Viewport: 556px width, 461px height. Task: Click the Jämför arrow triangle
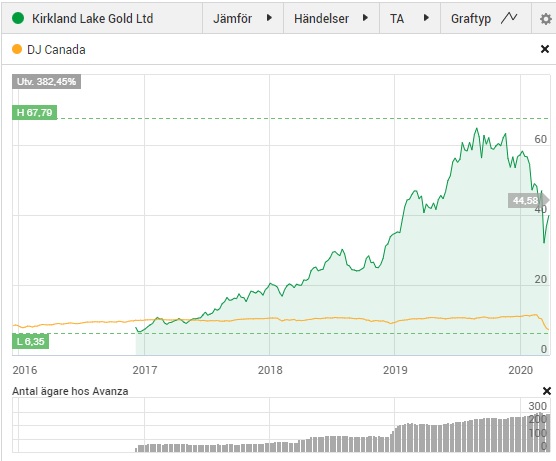tap(269, 17)
